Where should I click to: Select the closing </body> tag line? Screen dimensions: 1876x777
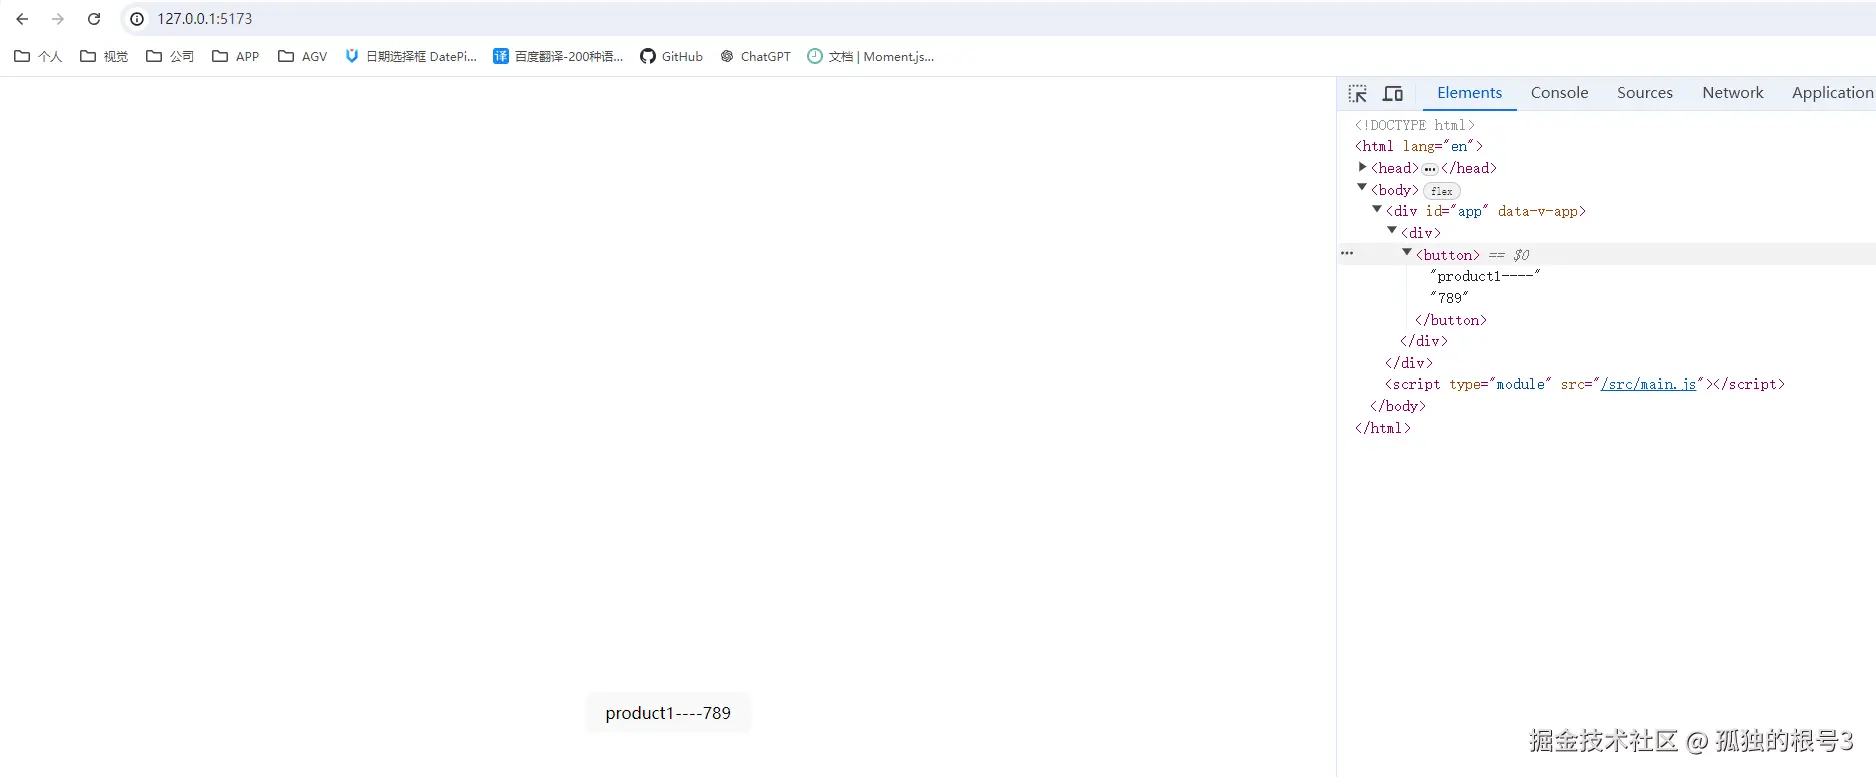pyautogui.click(x=1398, y=406)
